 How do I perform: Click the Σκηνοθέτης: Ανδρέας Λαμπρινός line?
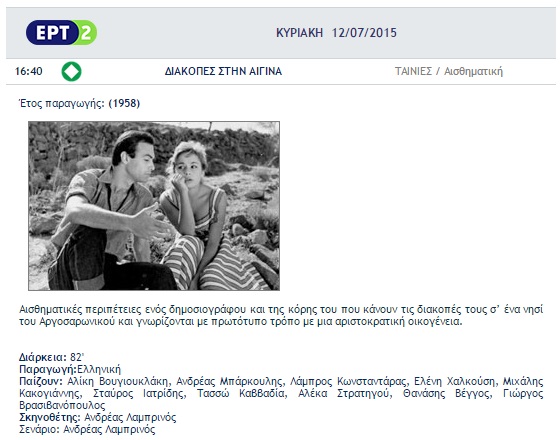(x=98, y=418)
